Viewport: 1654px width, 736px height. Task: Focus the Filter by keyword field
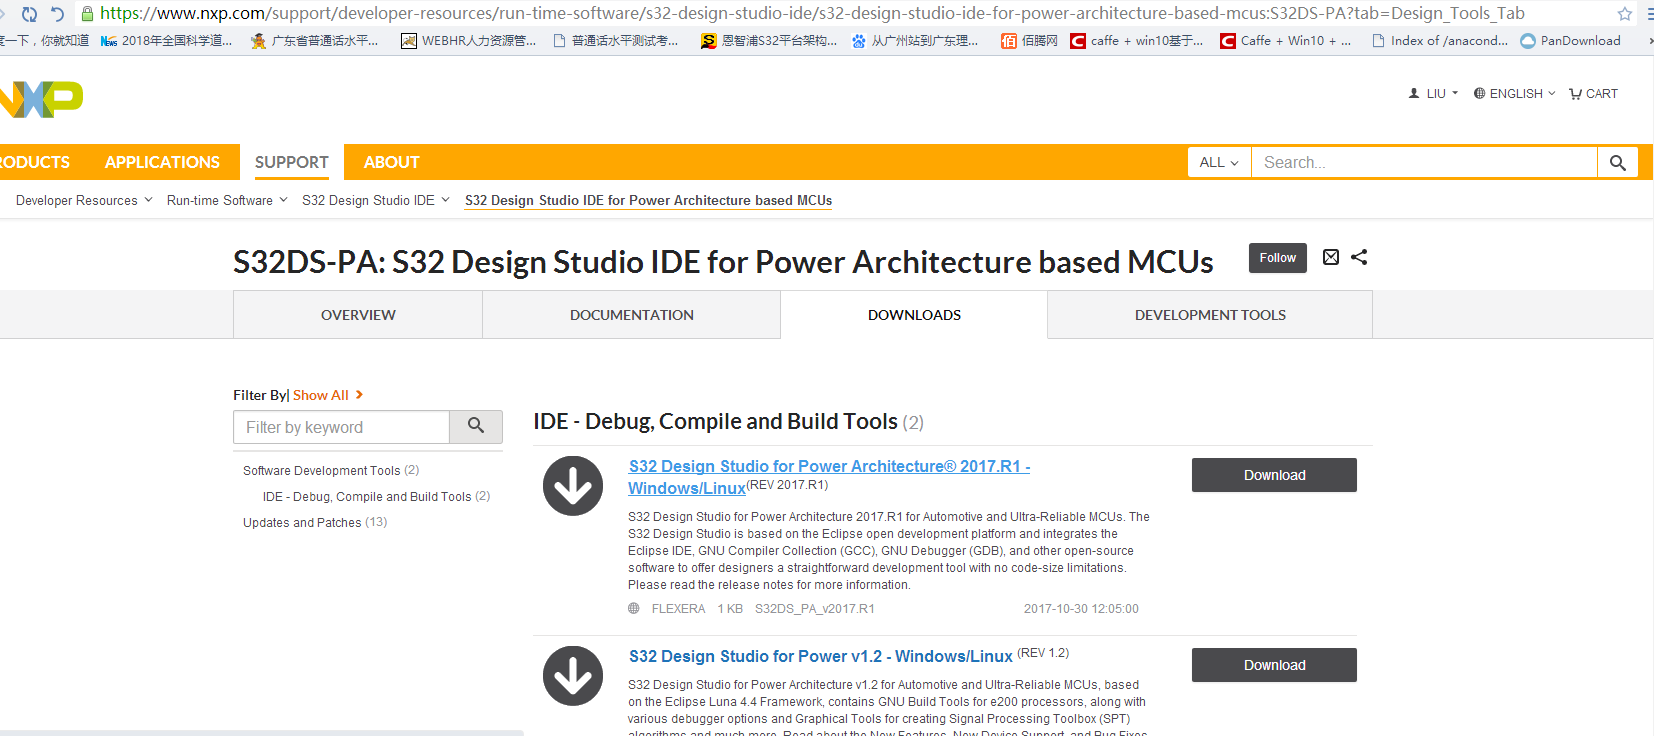coord(341,427)
